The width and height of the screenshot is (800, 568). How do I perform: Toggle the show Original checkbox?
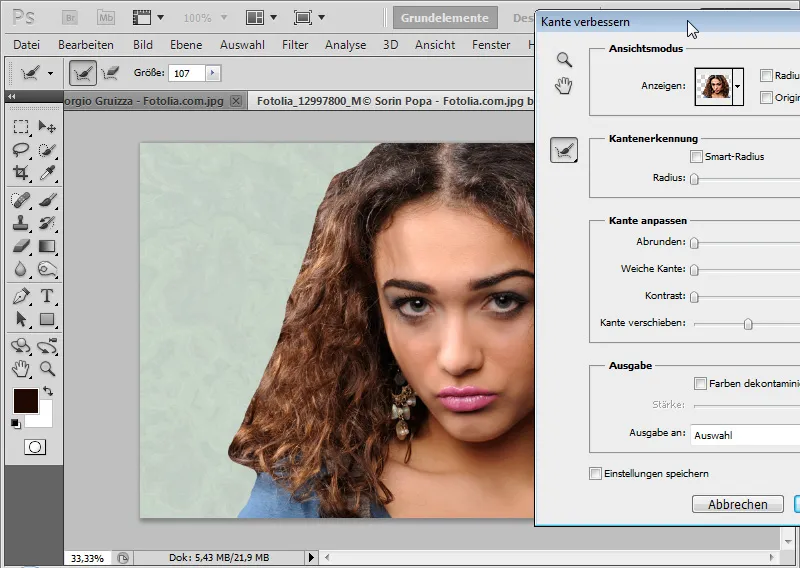(766, 97)
